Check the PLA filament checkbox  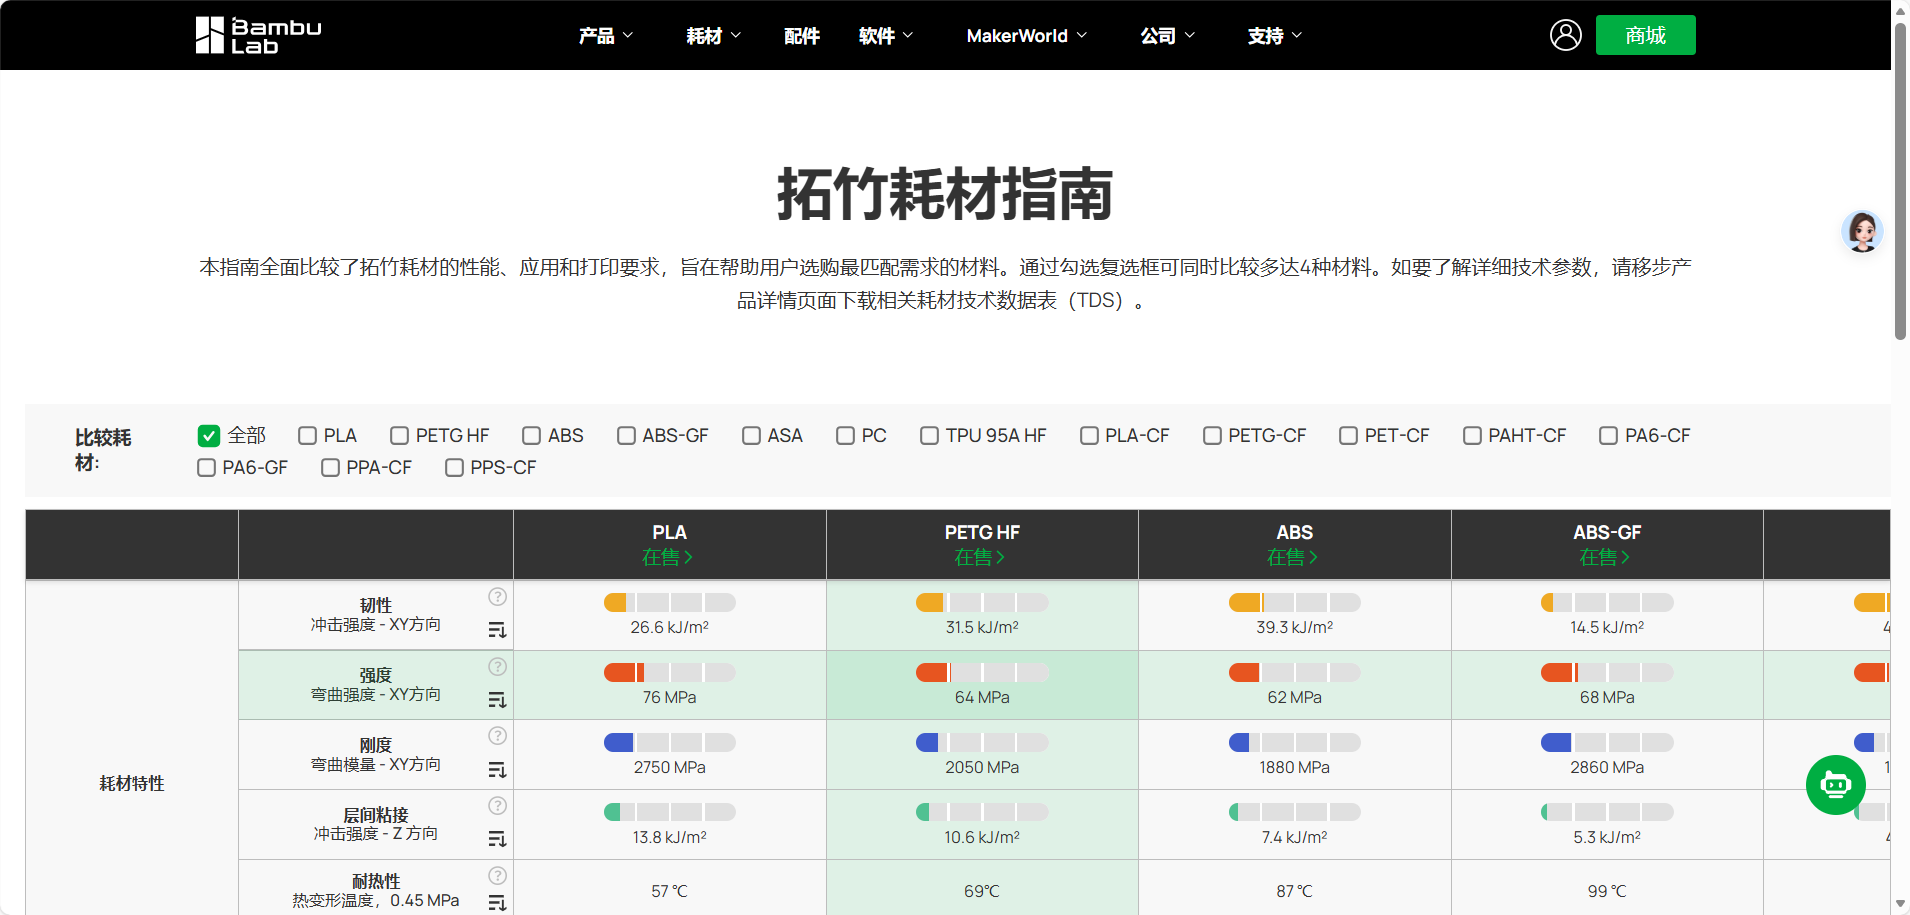308,436
